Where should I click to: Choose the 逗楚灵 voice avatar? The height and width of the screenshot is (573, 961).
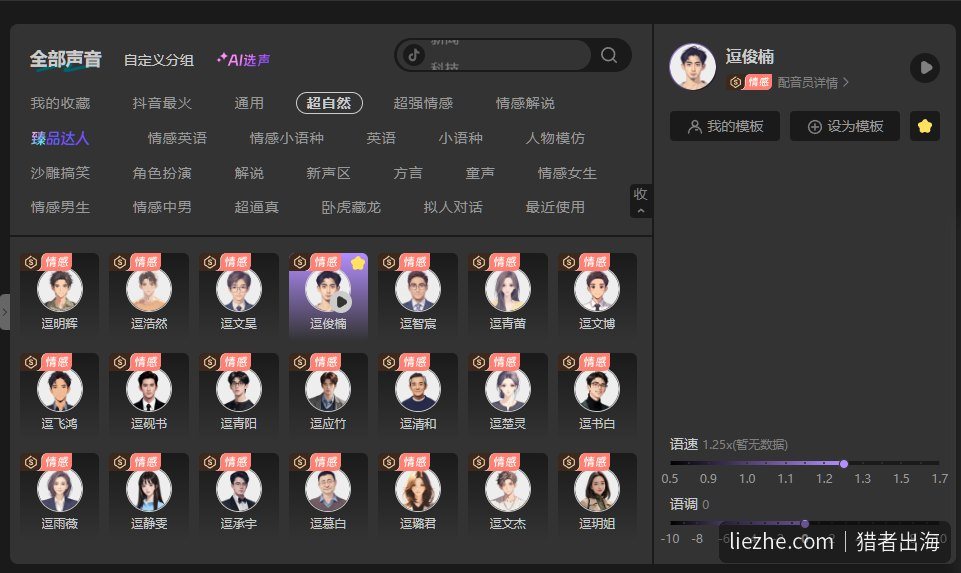click(507, 389)
